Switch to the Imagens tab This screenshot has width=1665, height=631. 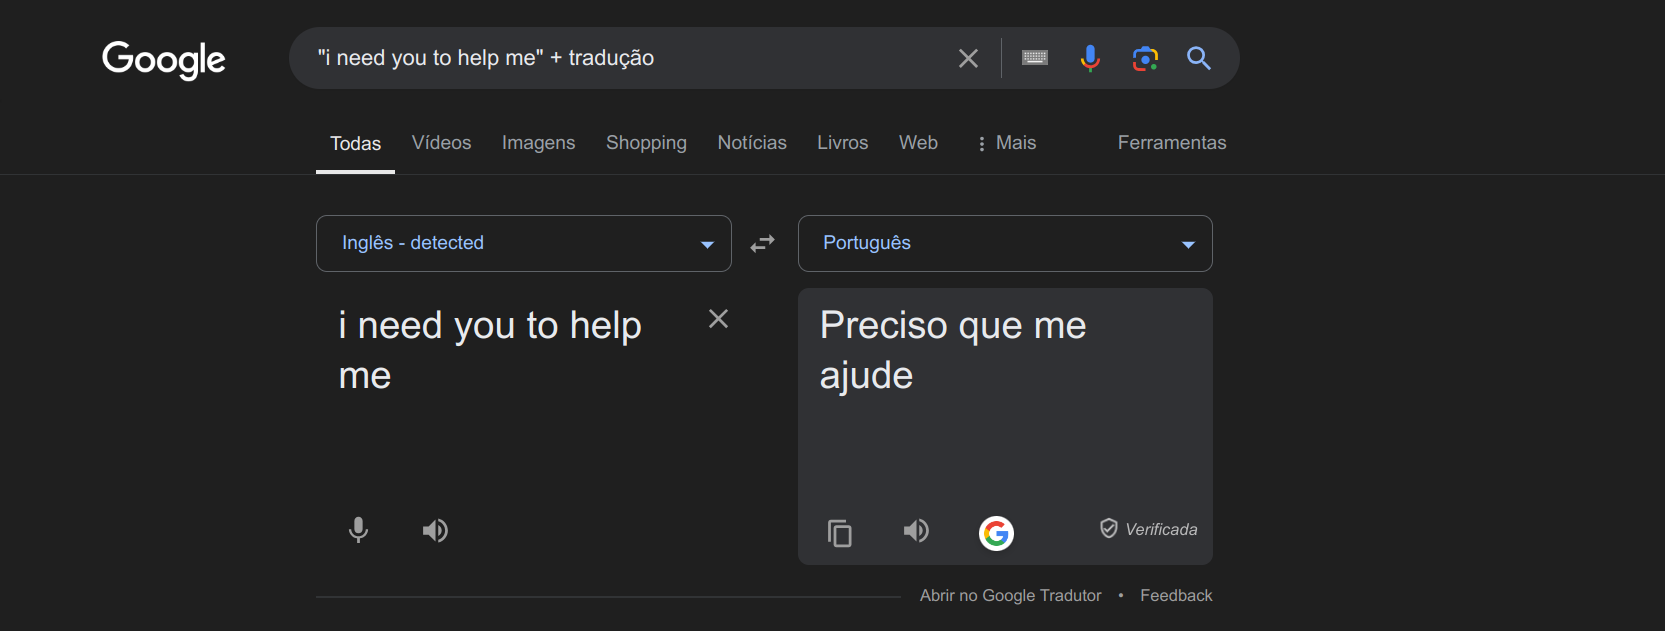pyautogui.click(x=538, y=143)
